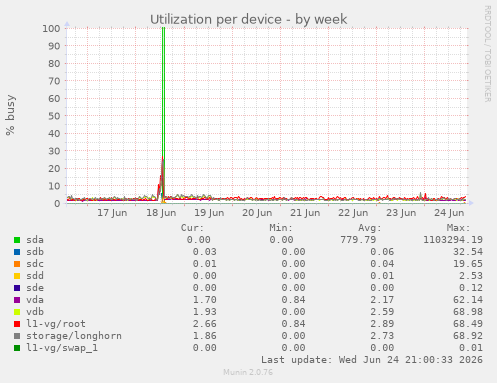This screenshot has height=383, width=497.
Task: Select the 'vda' legend label
Action: pyautogui.click(x=35, y=300)
